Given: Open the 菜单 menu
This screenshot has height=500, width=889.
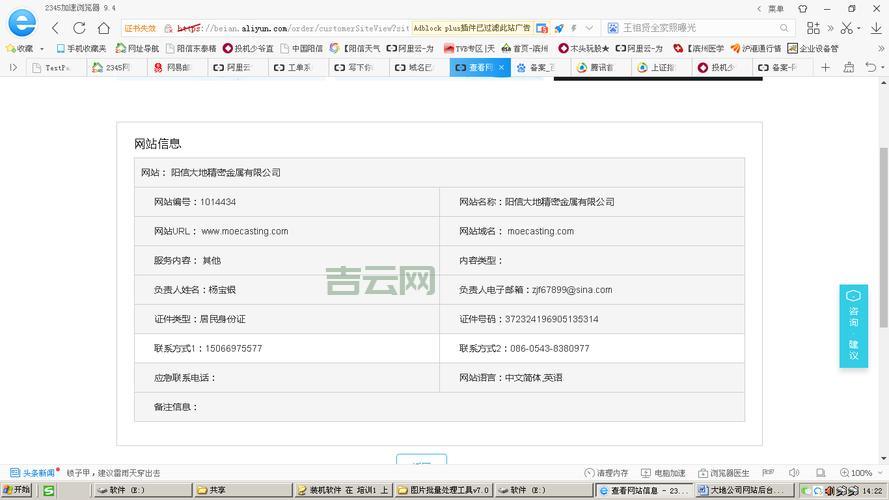Looking at the screenshot, I should [776, 9].
